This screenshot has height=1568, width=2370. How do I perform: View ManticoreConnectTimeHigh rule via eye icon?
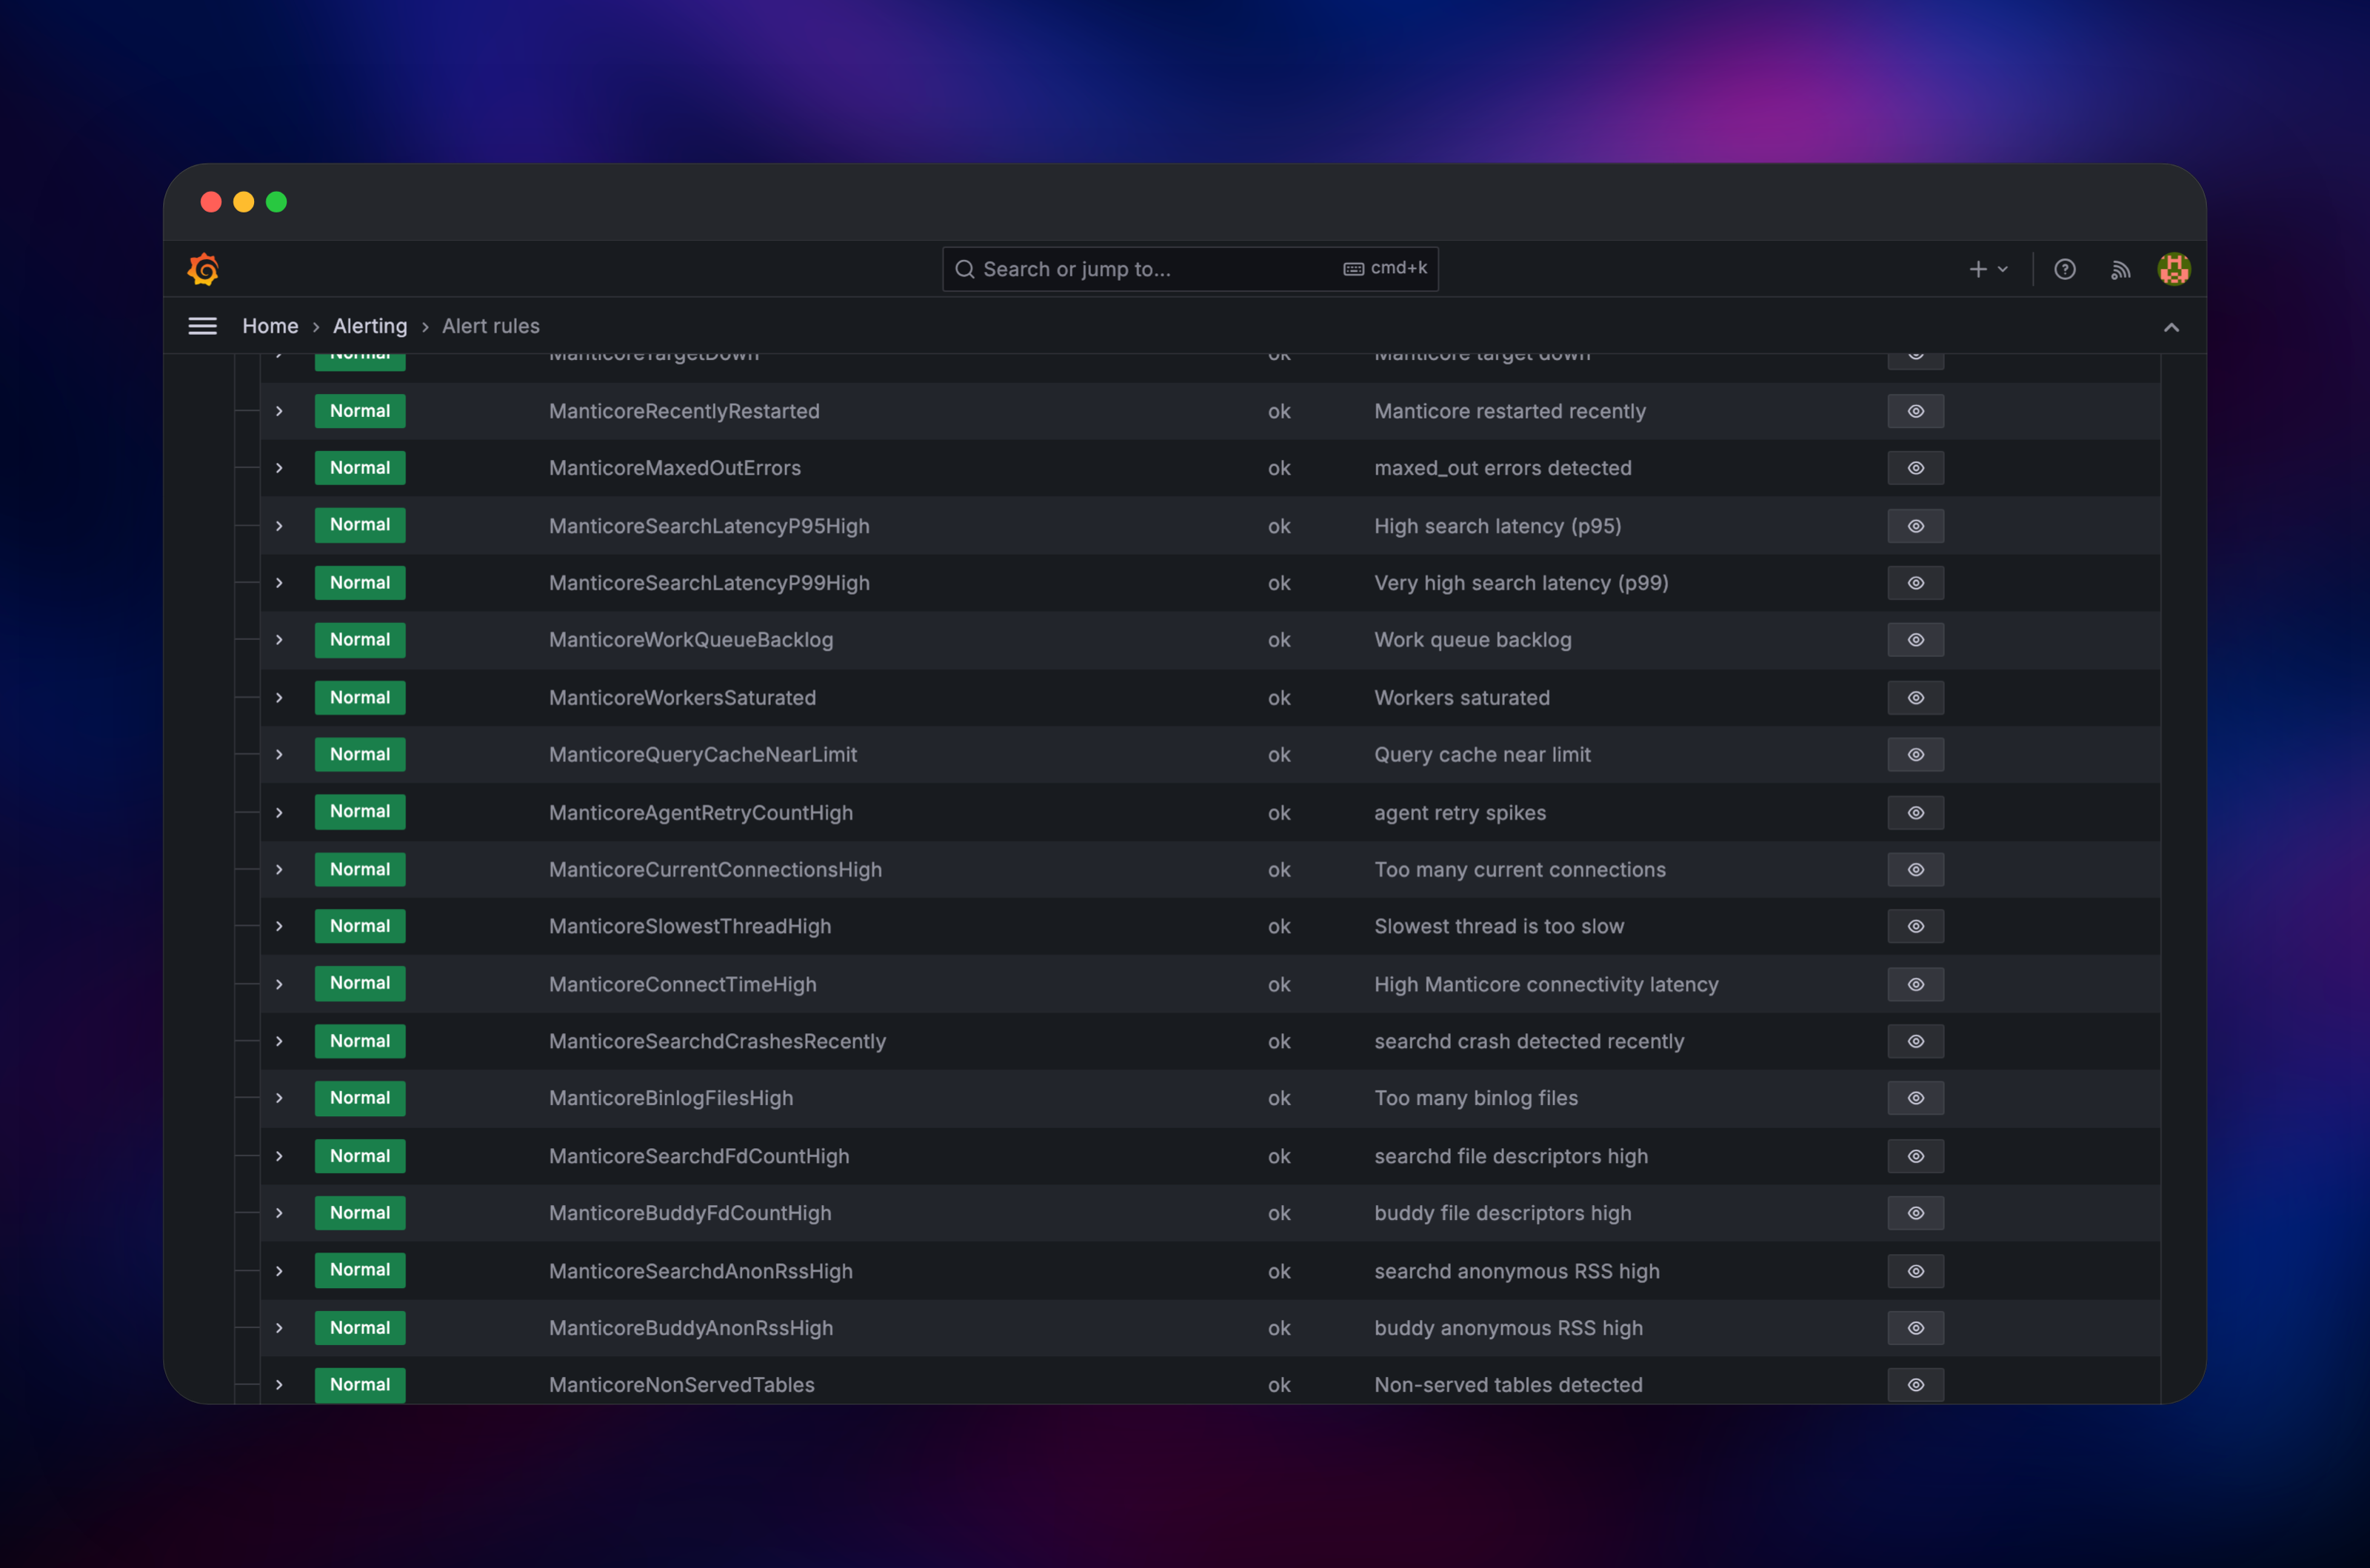pos(1915,984)
